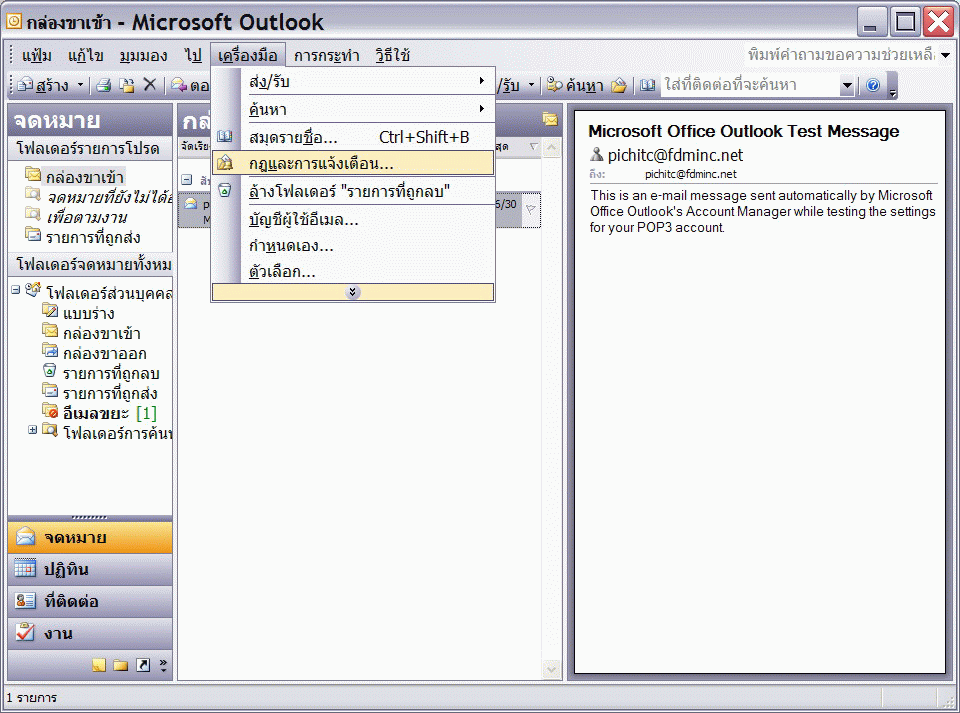Open the มุมมอง view menu
960x713 pixels.
[143, 56]
